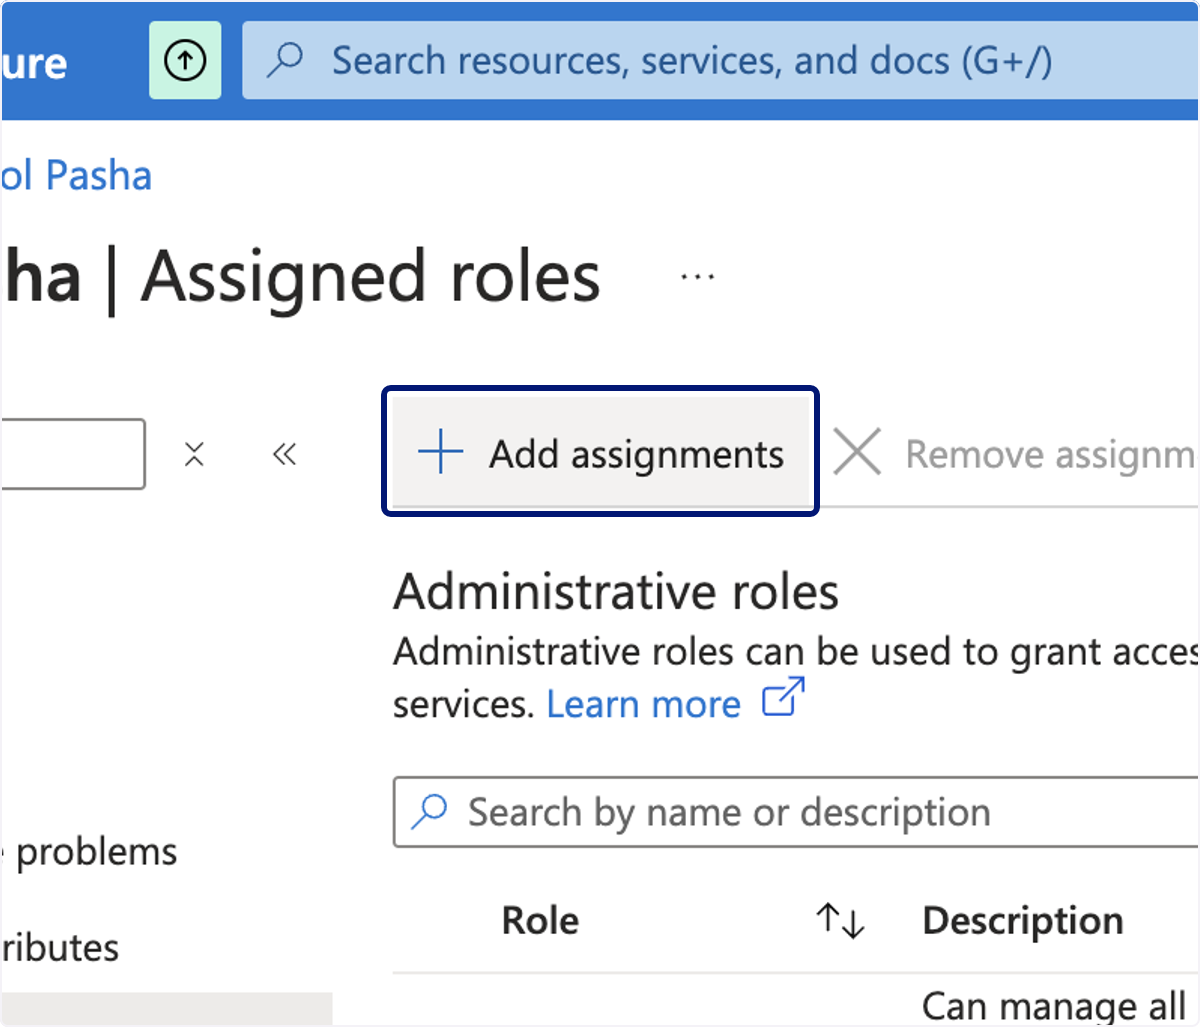
Task: Collapse the sidebar with double chevron
Action: tap(284, 455)
